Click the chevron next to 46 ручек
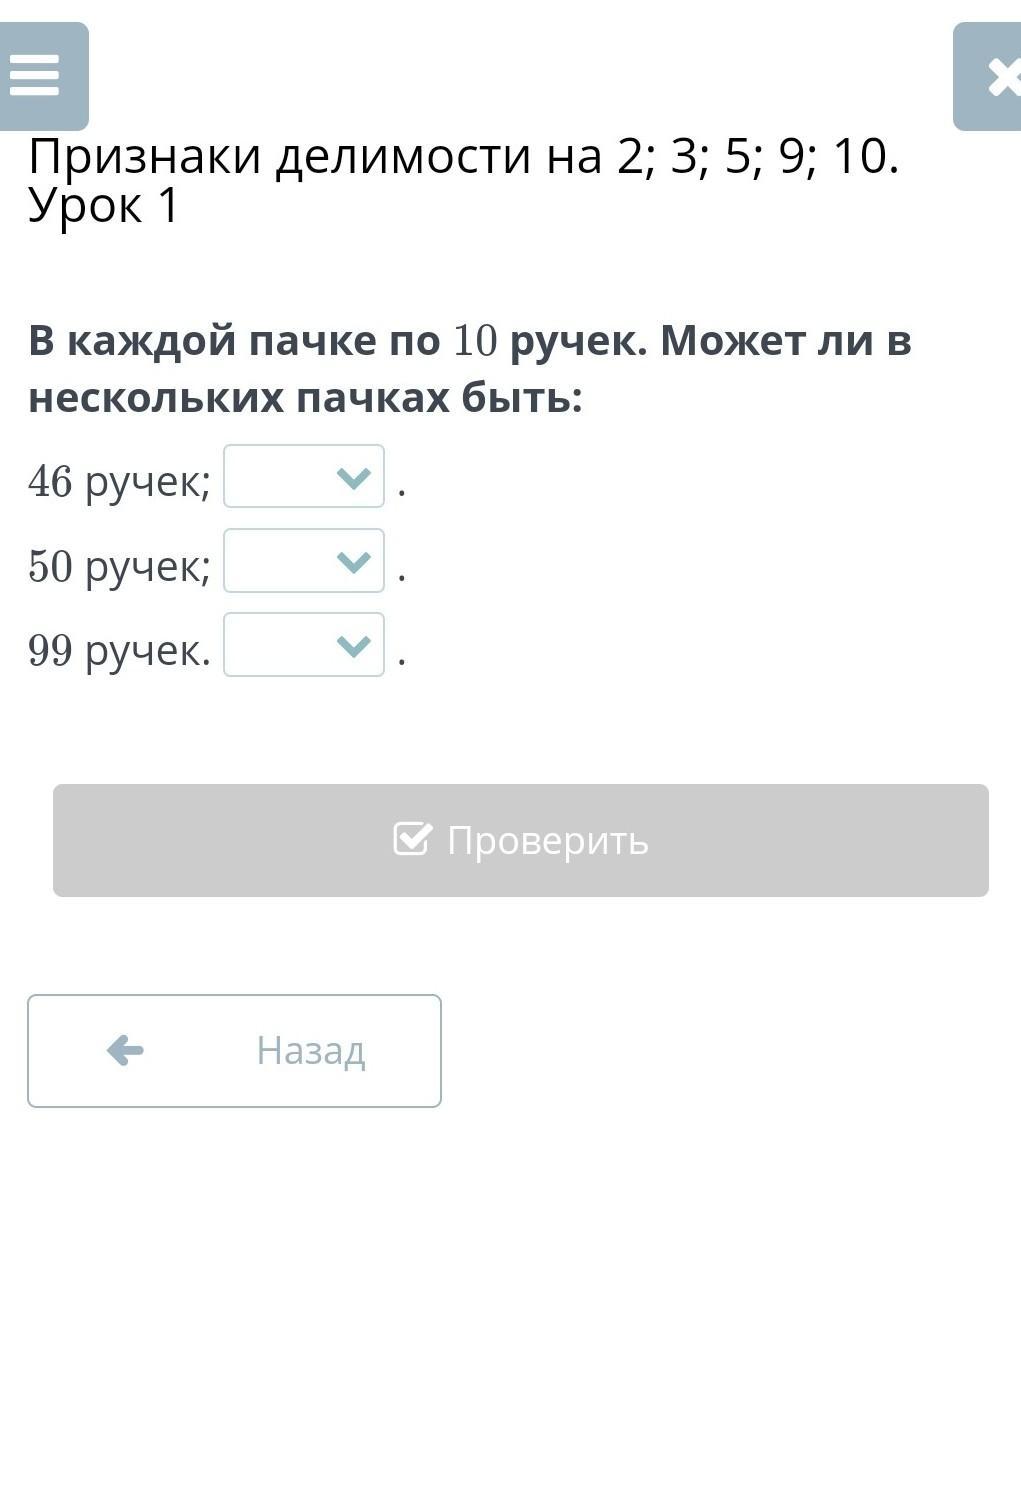Screen dimensions: 1021x1508 coord(354,478)
